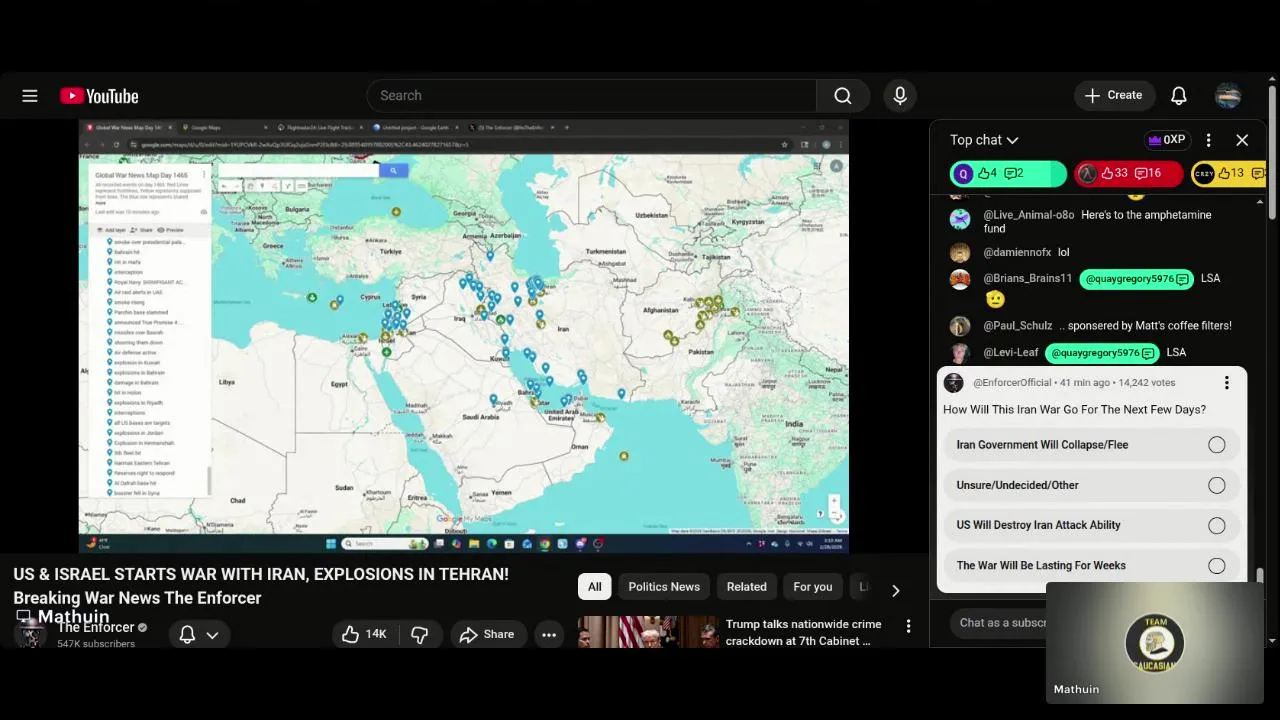Screen dimensions: 1280x720
Task: Open the 0XP crown badge
Action: [1167, 140]
